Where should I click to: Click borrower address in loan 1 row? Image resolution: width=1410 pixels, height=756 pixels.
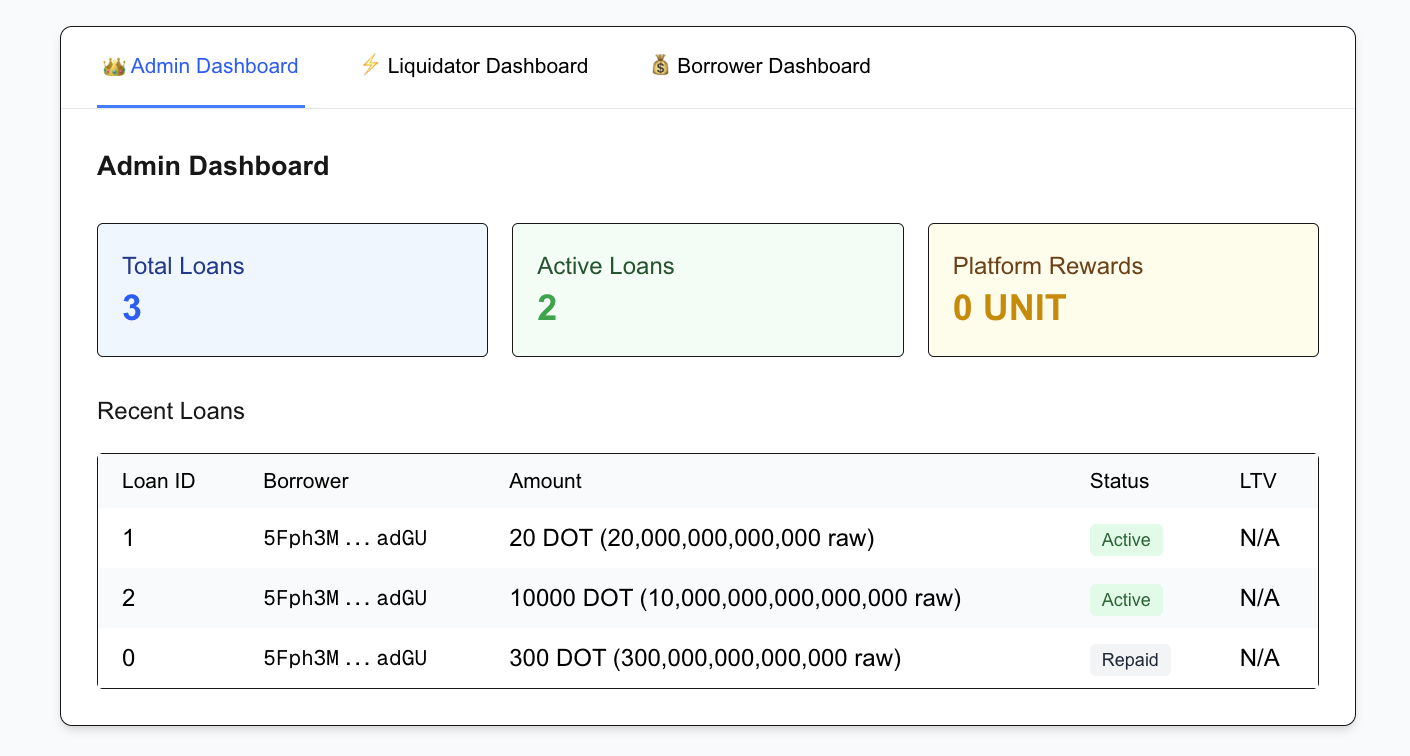tap(345, 539)
